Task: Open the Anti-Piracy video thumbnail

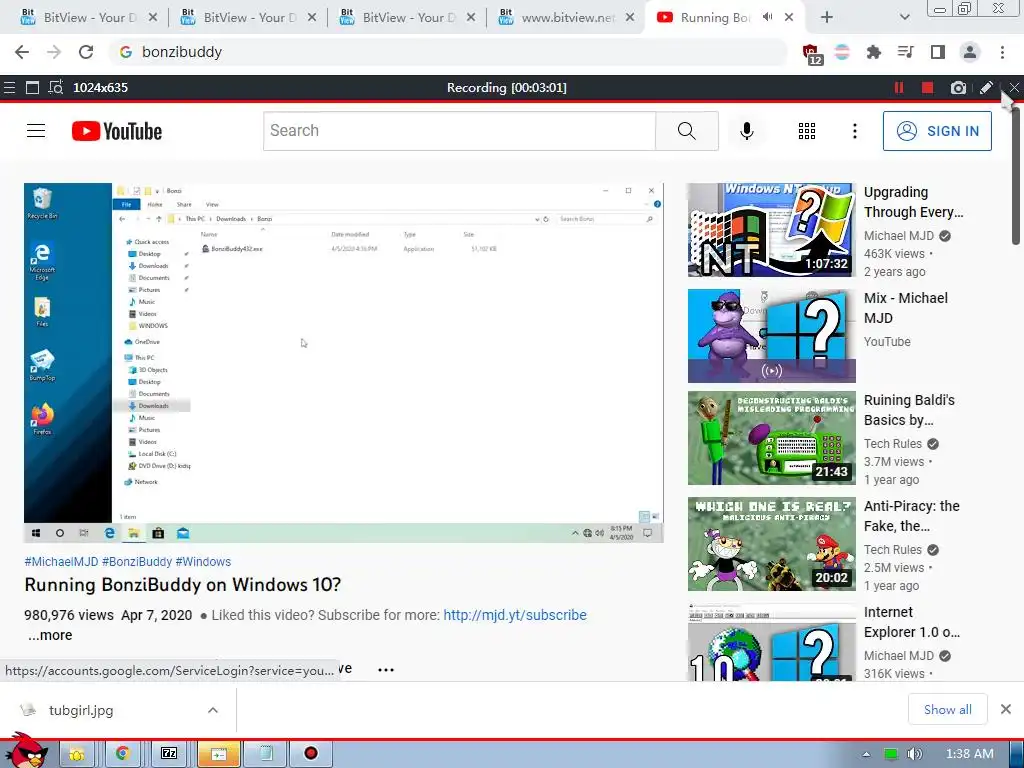Action: [771, 544]
